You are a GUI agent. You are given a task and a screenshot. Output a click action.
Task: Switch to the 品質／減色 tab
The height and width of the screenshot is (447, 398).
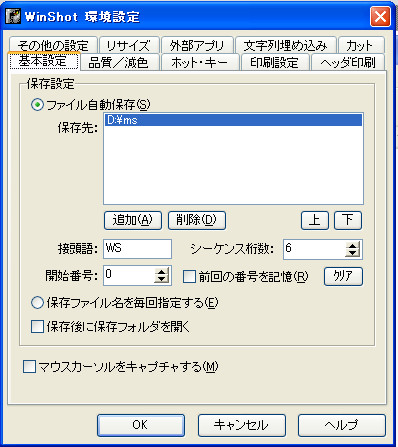pyautogui.click(x=119, y=62)
